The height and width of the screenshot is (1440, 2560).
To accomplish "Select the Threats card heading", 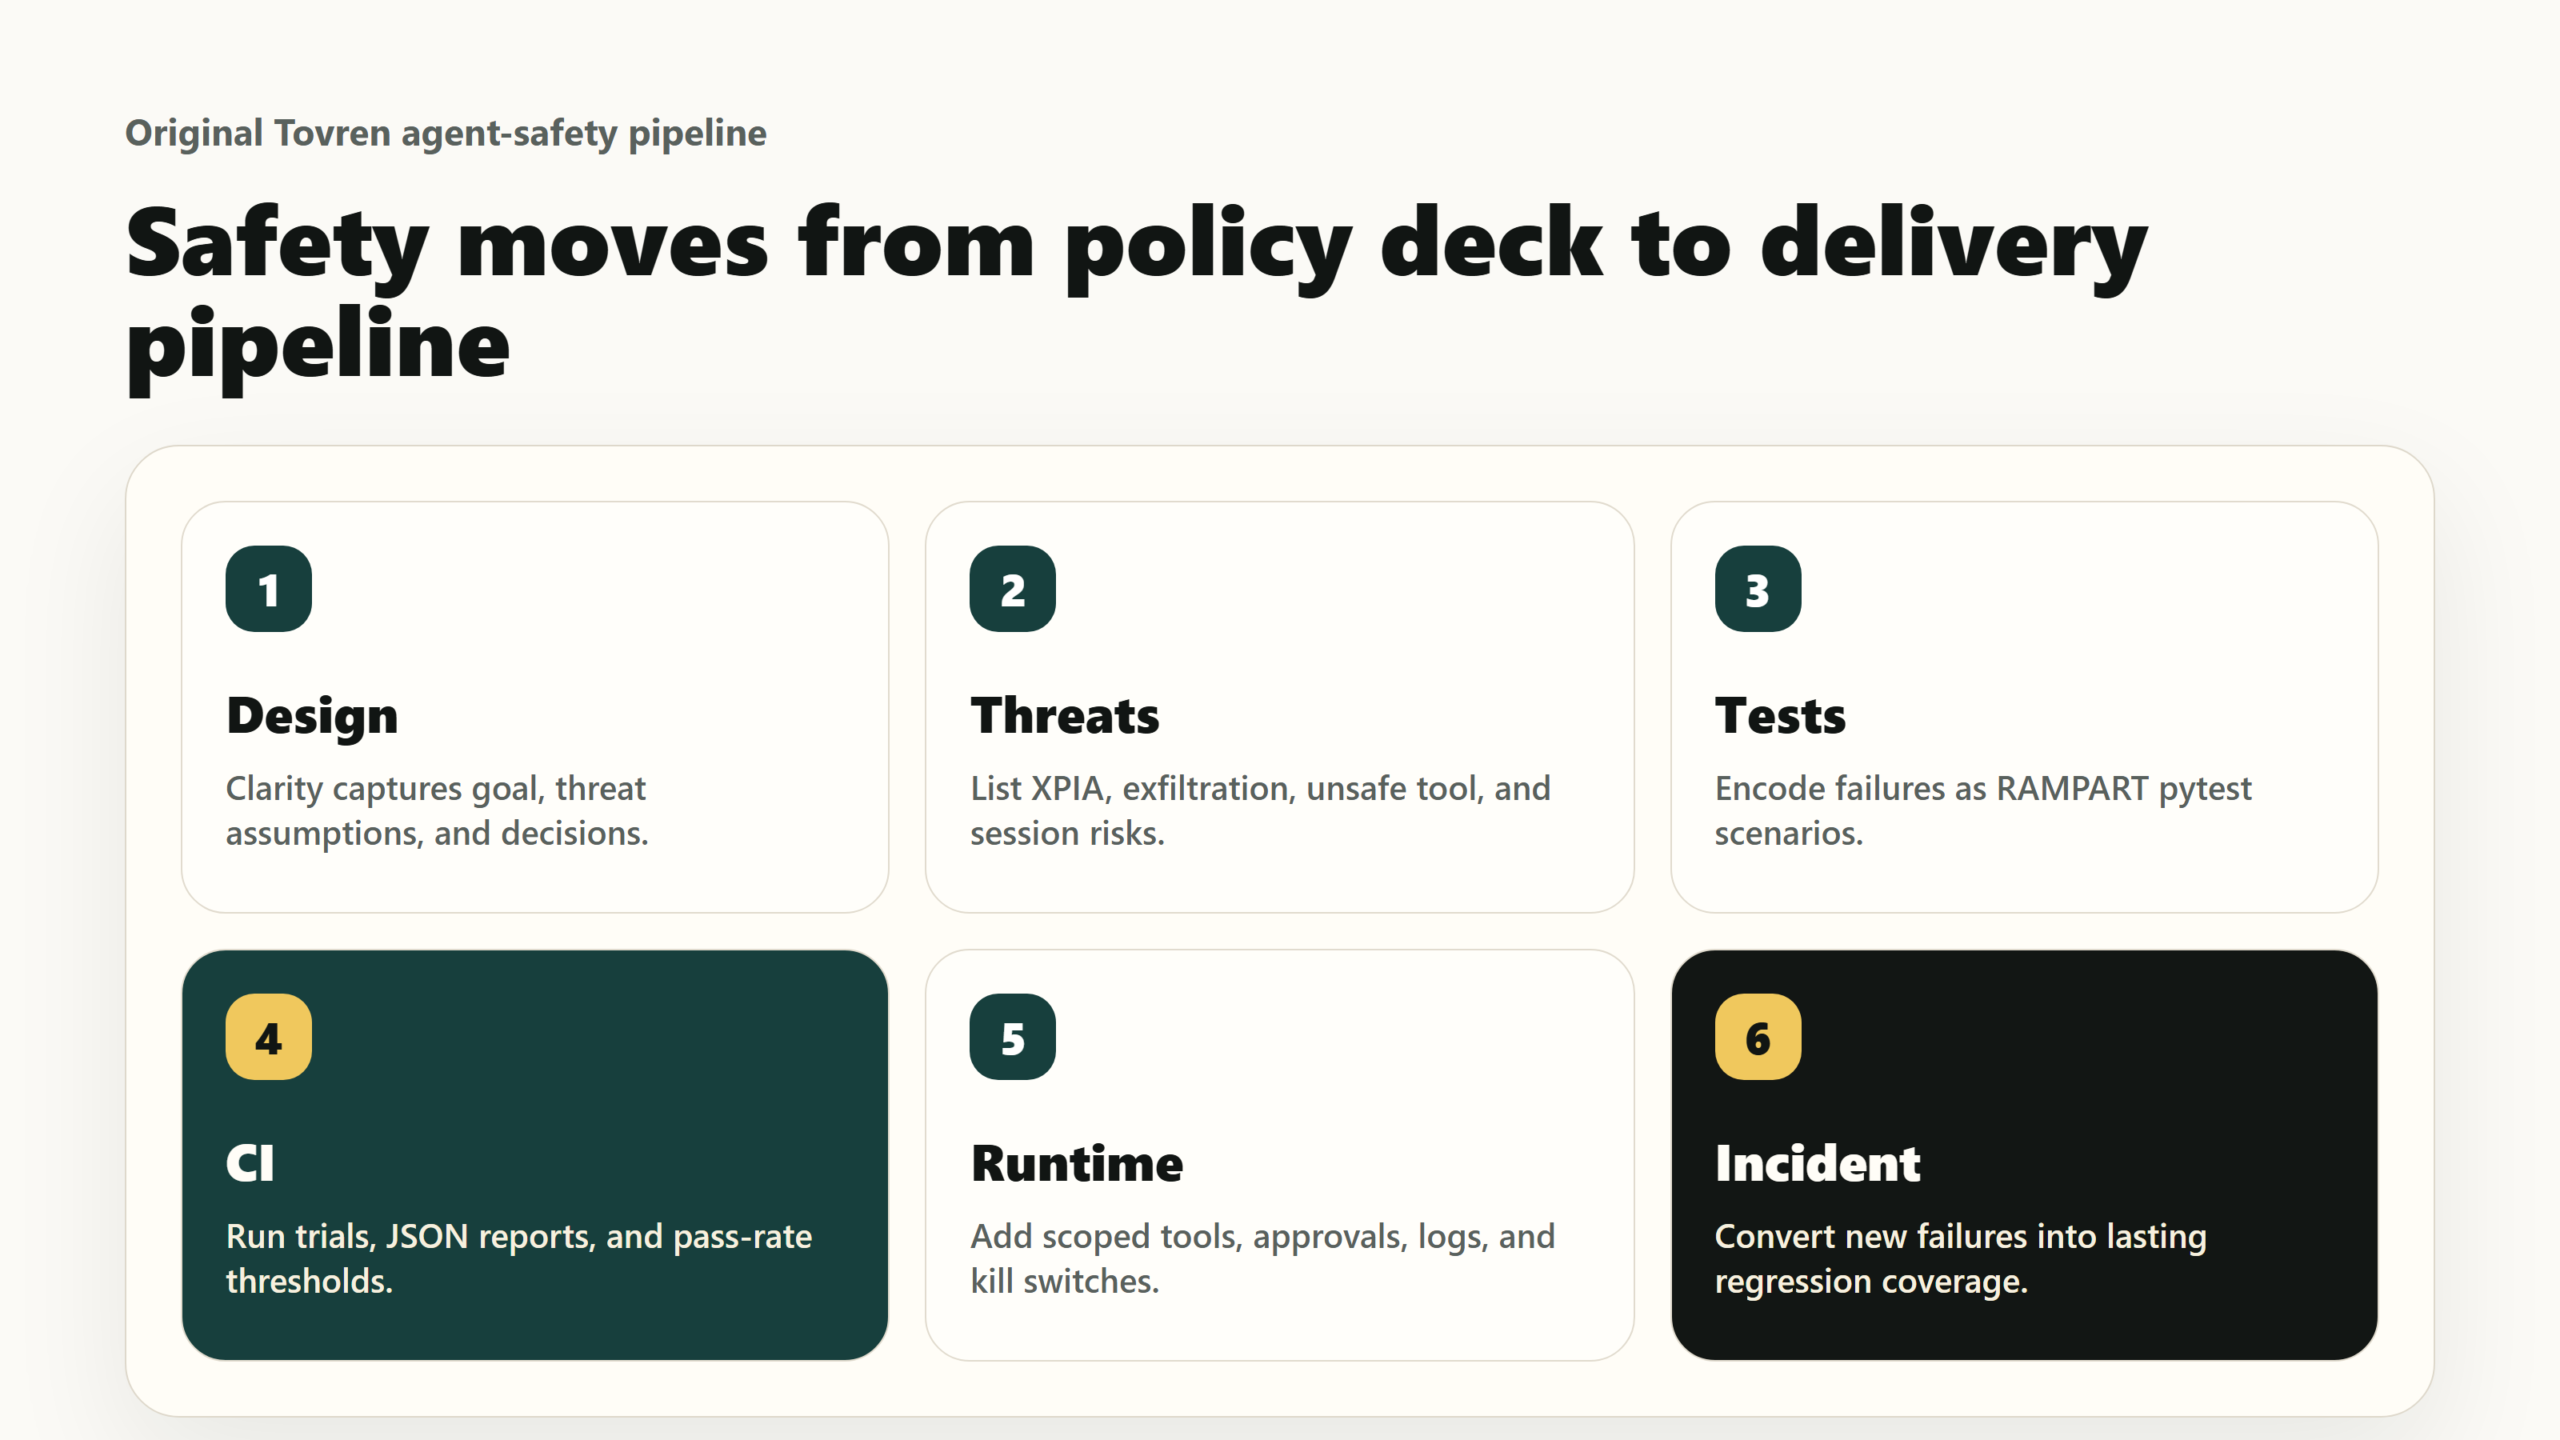I will (x=1065, y=716).
